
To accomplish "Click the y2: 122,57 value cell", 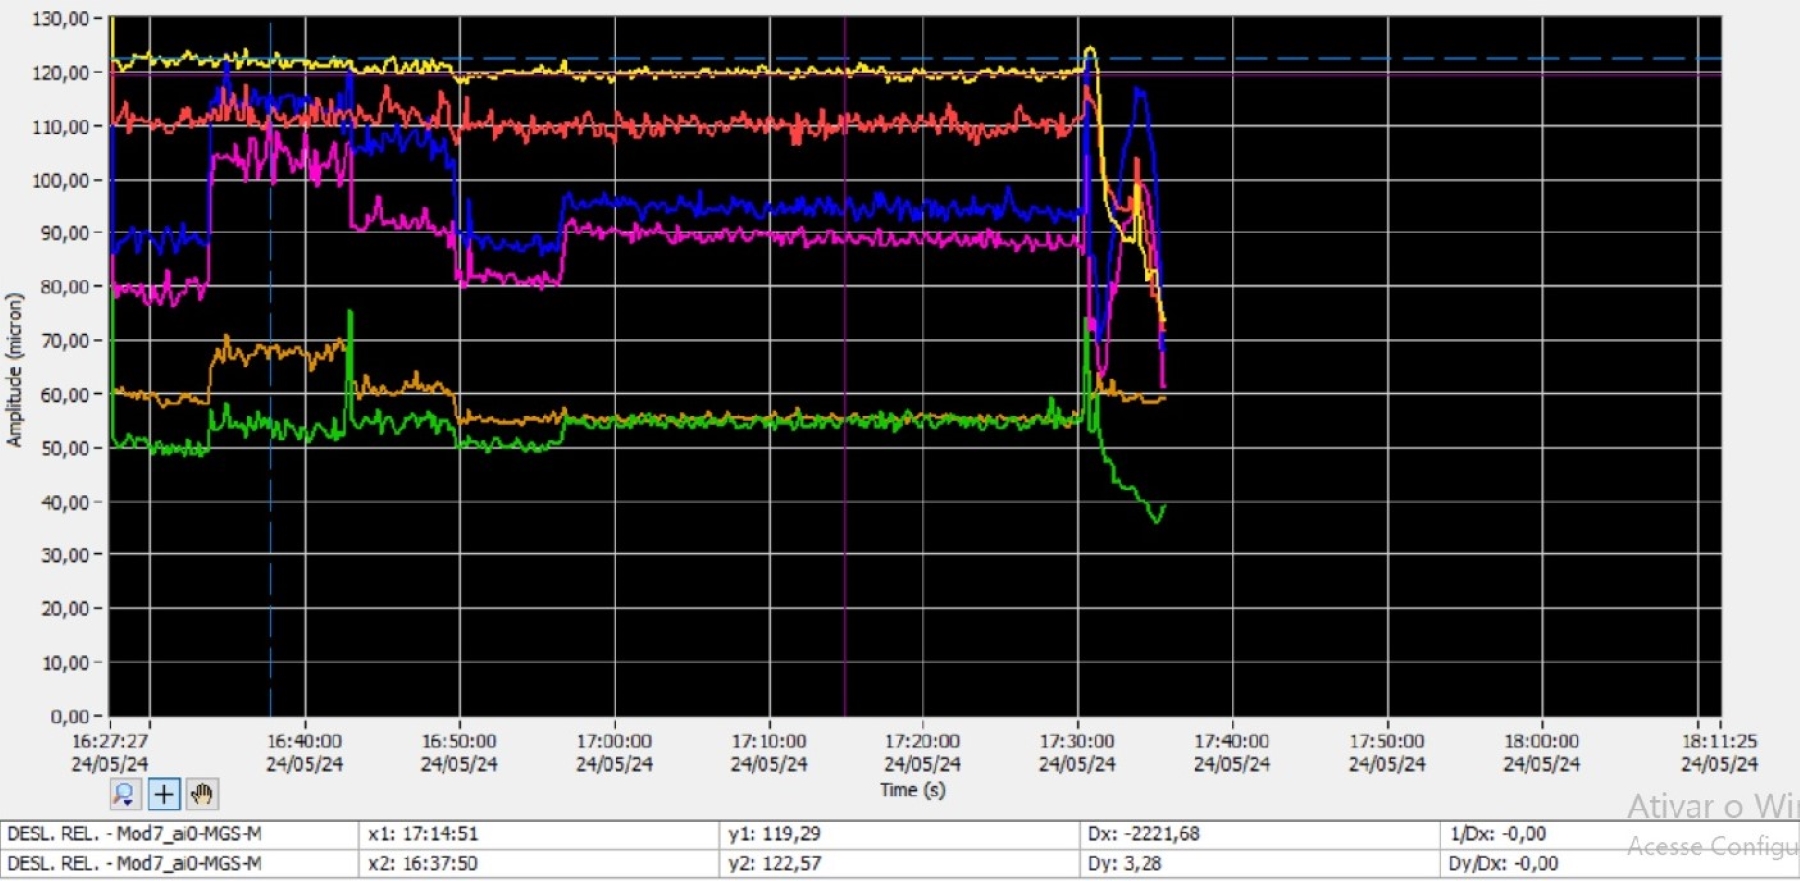I will click(x=899, y=864).
